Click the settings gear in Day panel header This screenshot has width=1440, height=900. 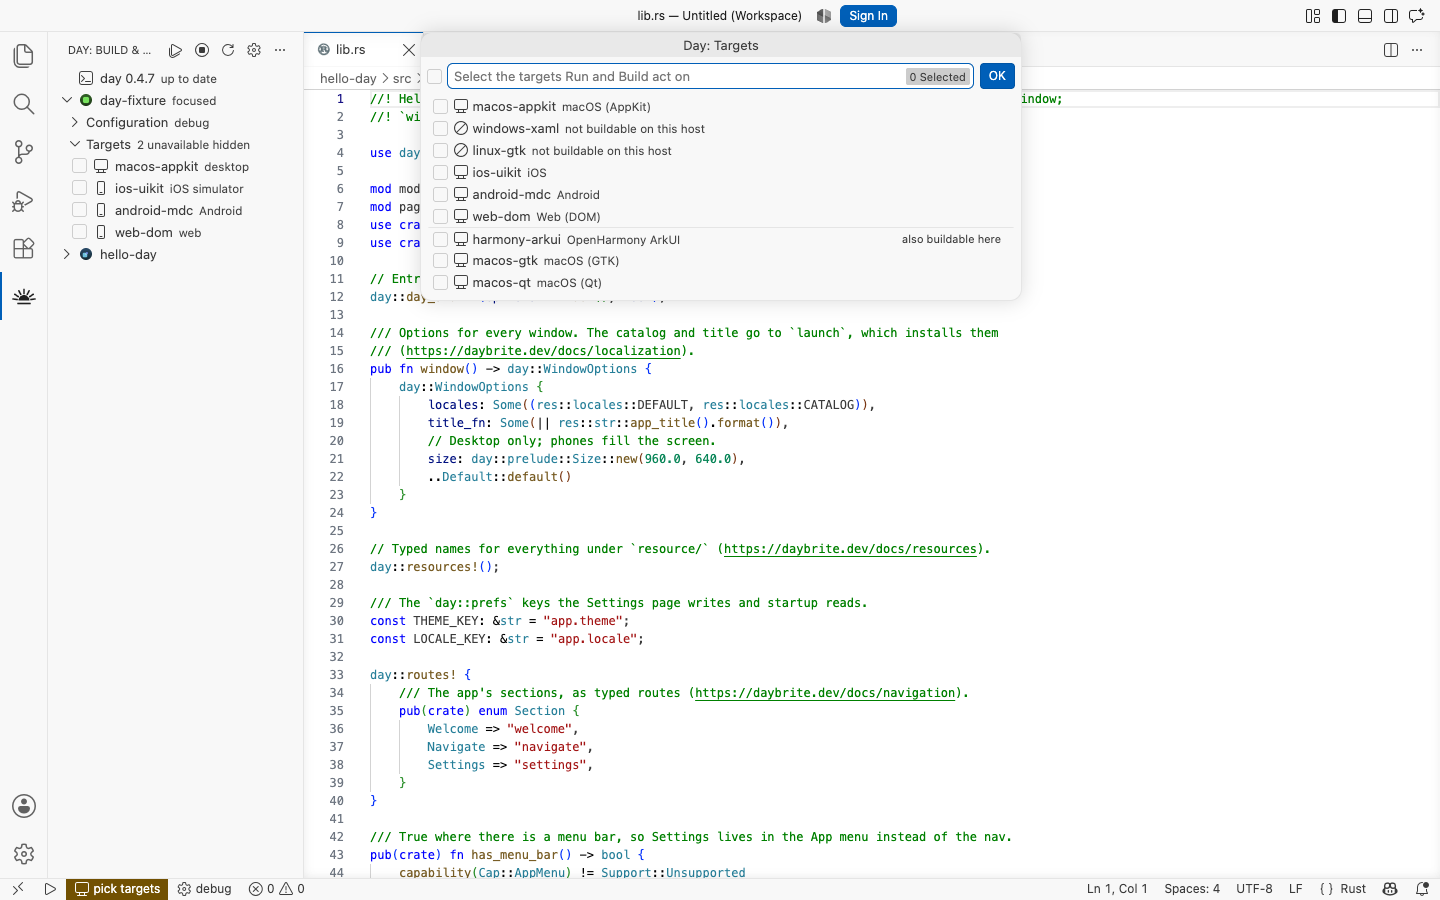pyautogui.click(x=254, y=50)
